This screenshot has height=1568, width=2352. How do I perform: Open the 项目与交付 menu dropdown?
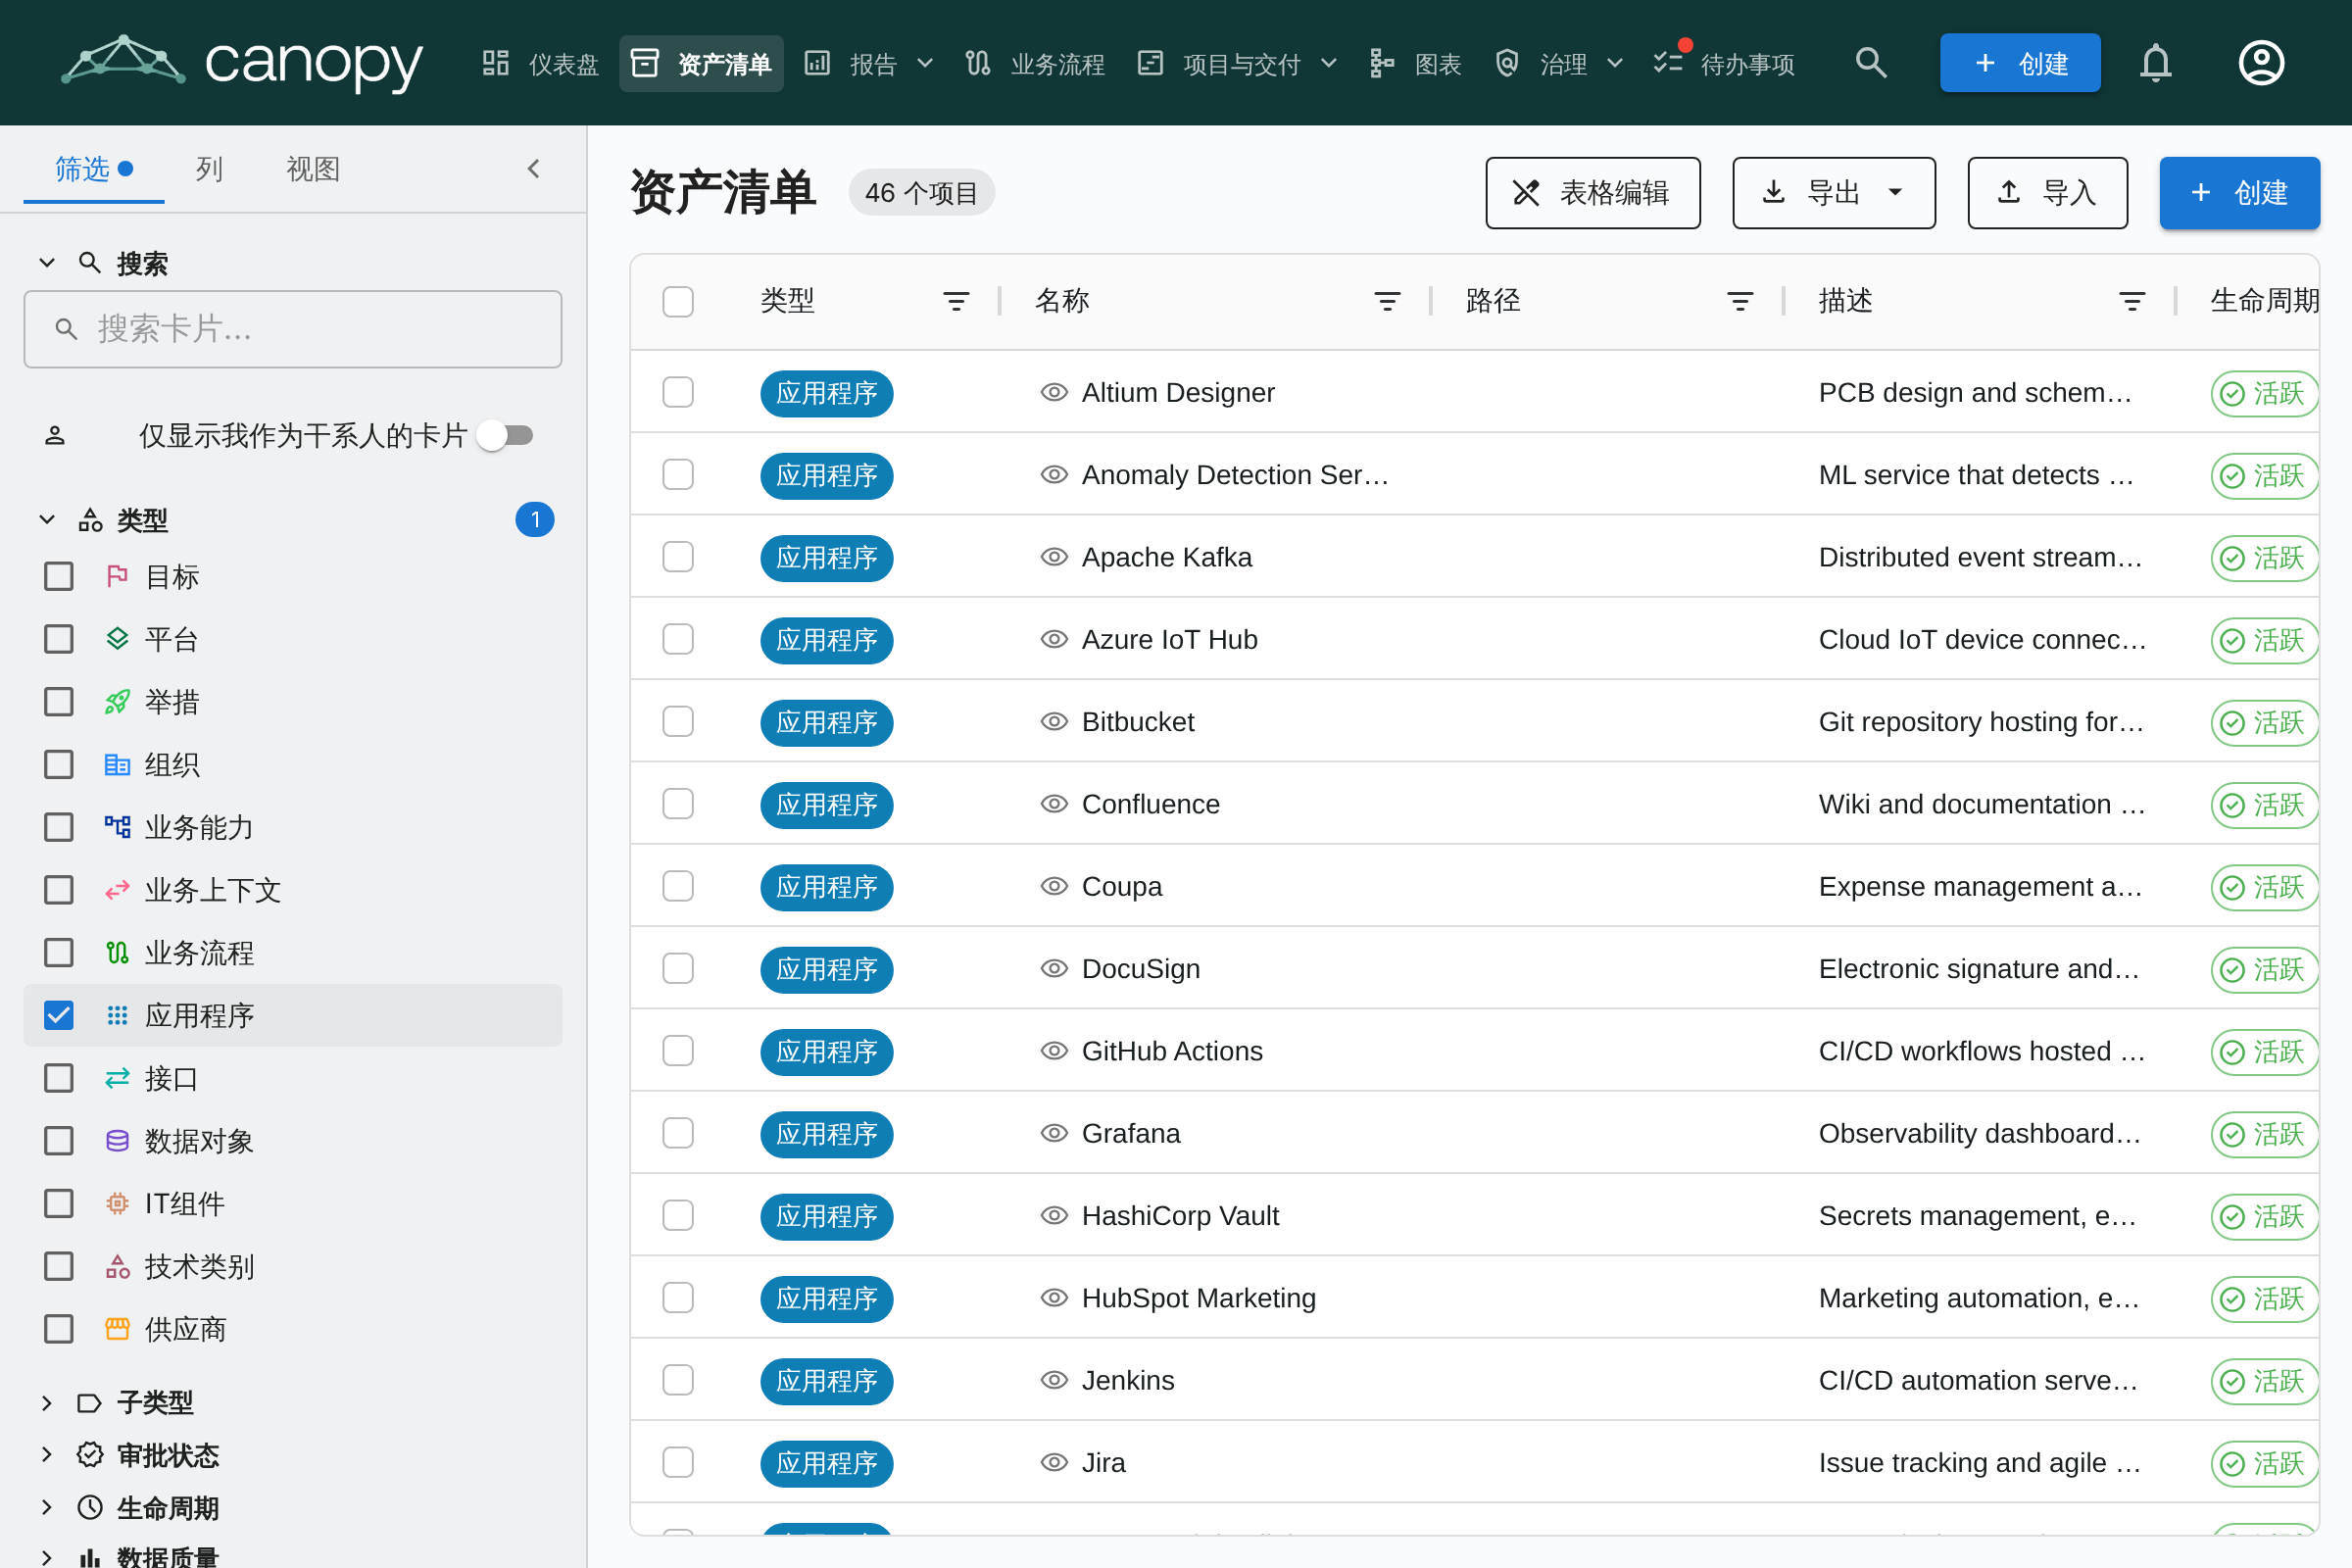(x=1238, y=64)
